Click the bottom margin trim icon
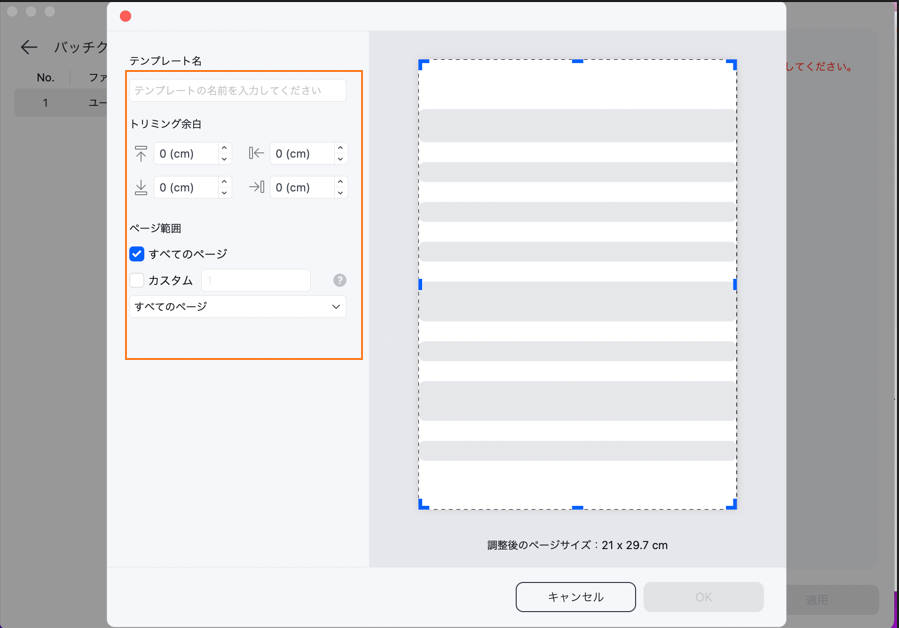Image resolution: width=899 pixels, height=628 pixels. pos(140,188)
